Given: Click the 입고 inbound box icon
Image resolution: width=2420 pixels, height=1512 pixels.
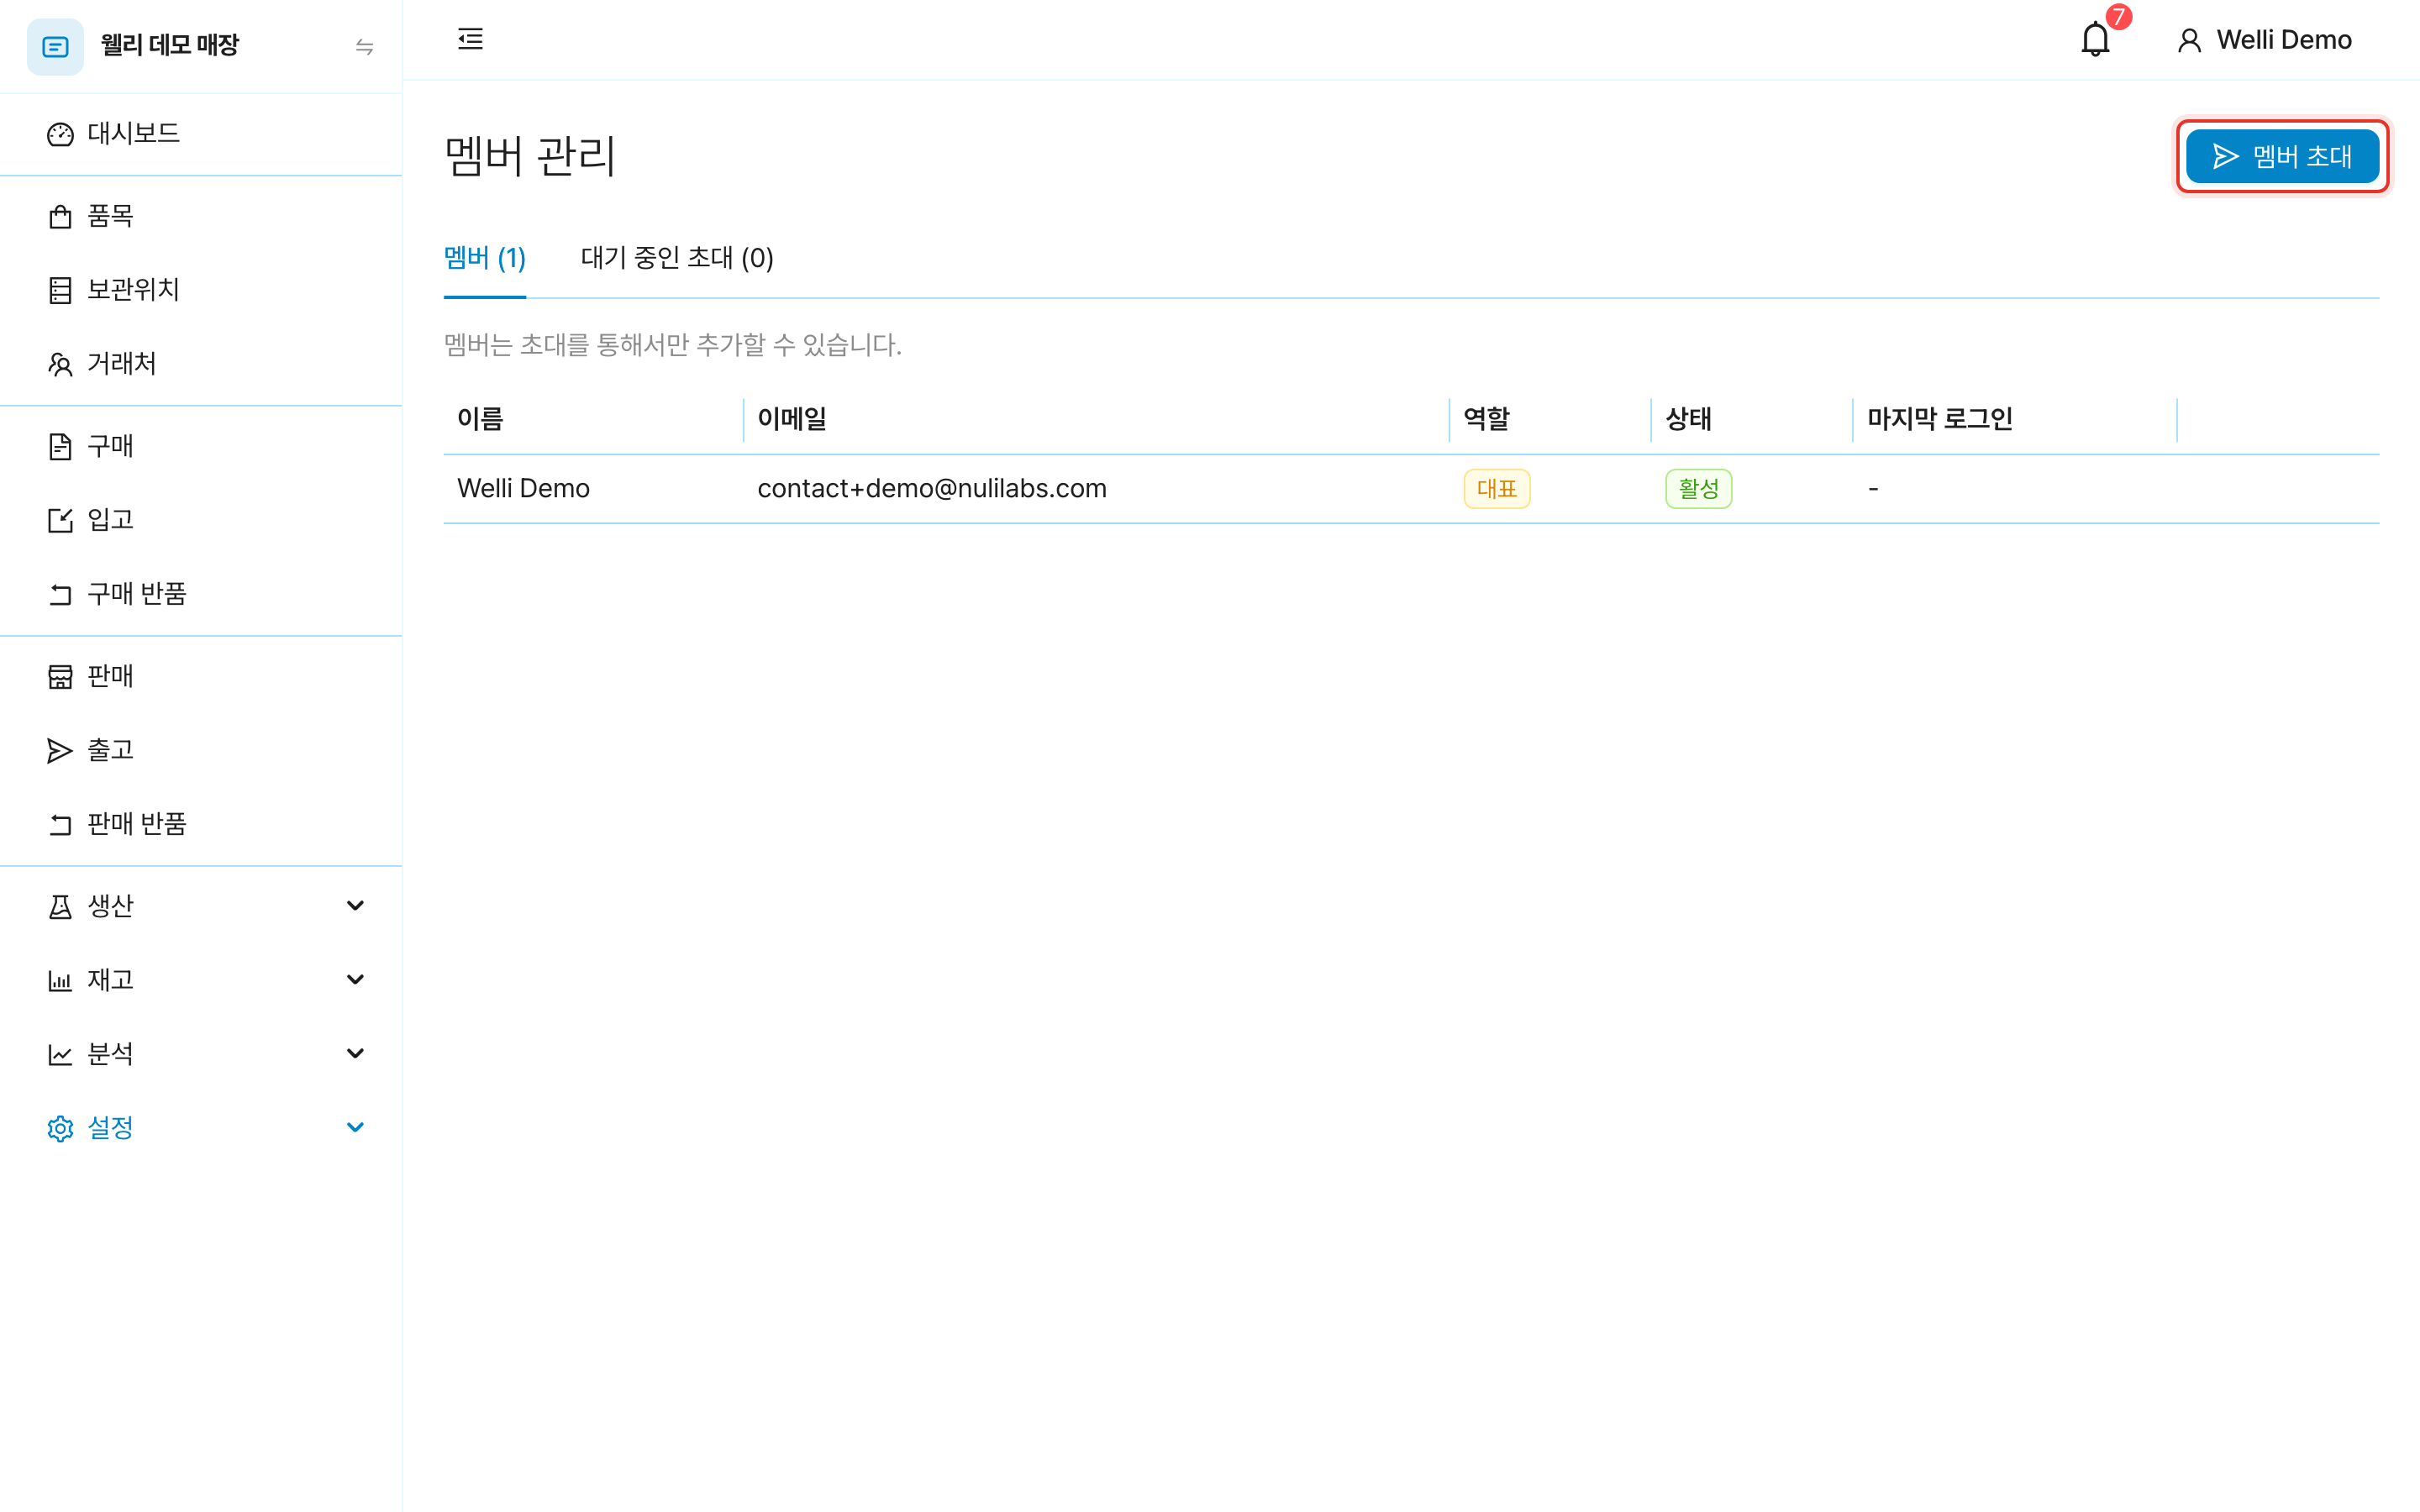Looking at the screenshot, I should [60, 520].
